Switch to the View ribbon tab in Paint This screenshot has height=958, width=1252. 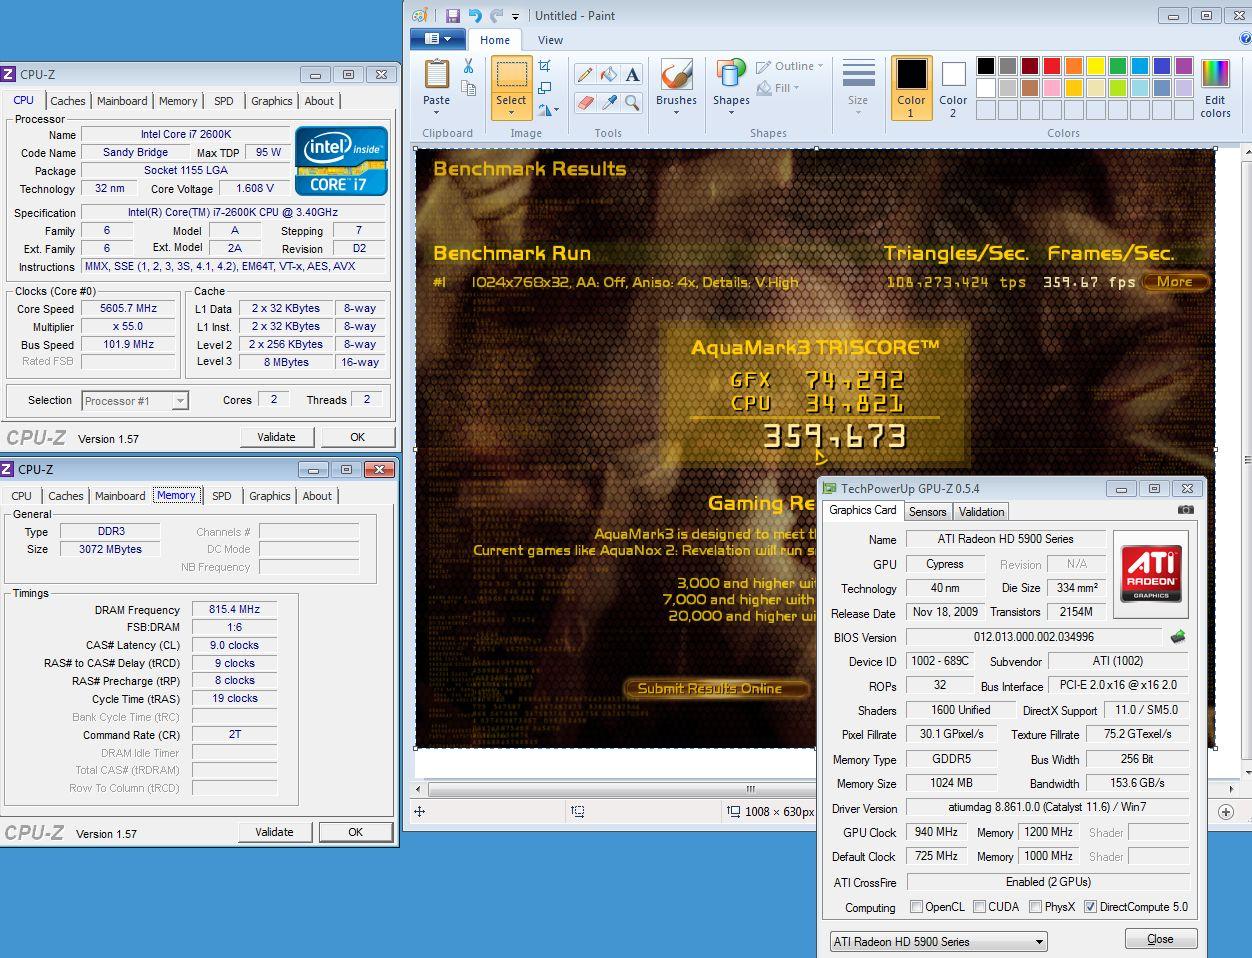(550, 40)
